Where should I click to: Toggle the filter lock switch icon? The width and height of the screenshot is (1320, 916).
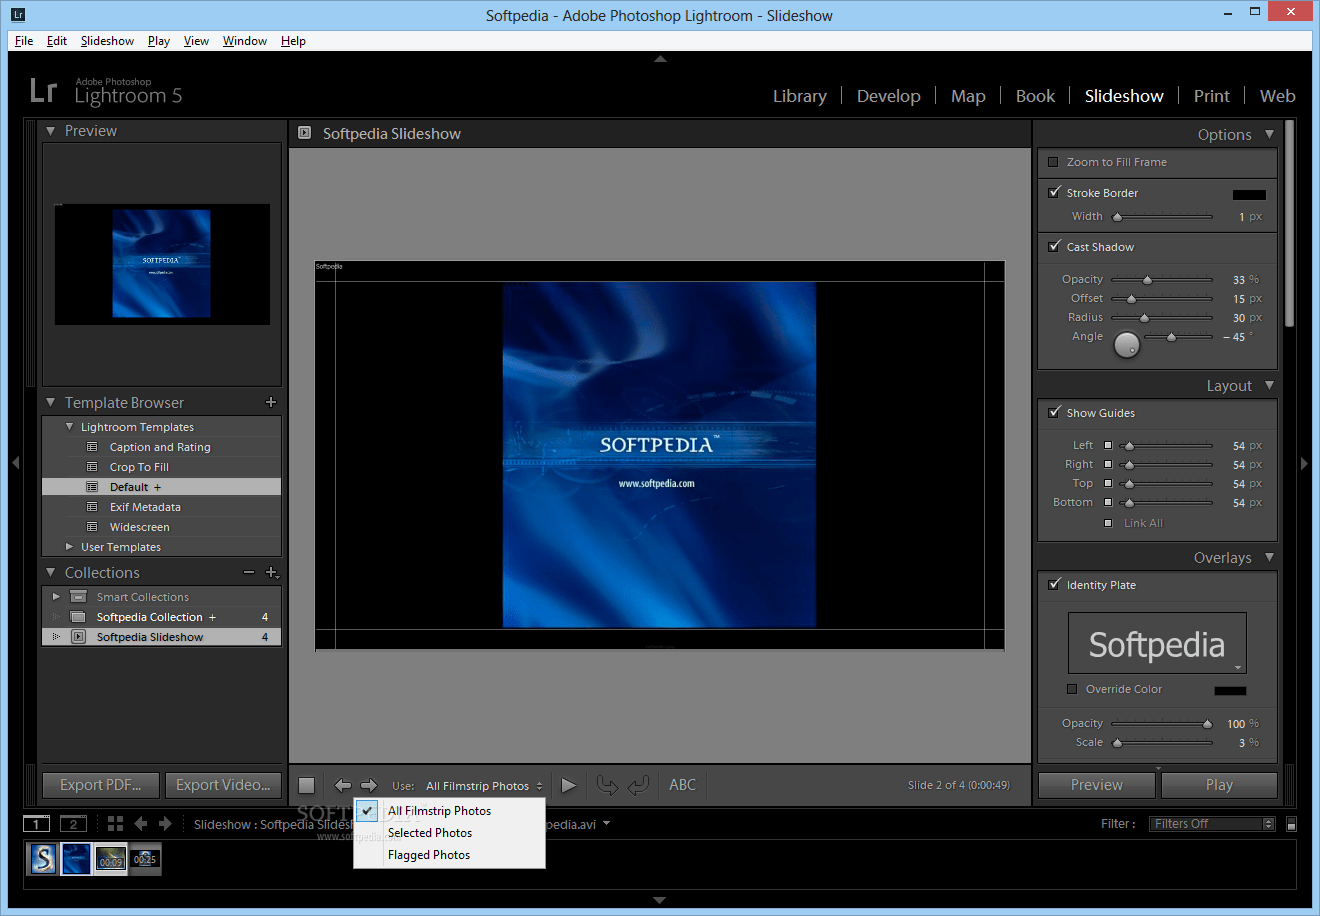point(1291,824)
